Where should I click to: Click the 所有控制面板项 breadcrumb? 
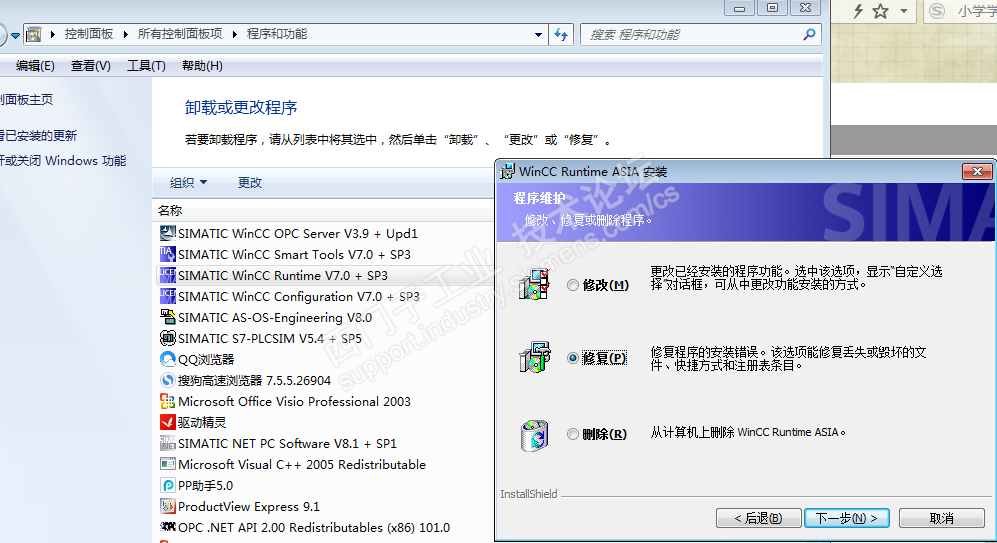click(x=180, y=34)
